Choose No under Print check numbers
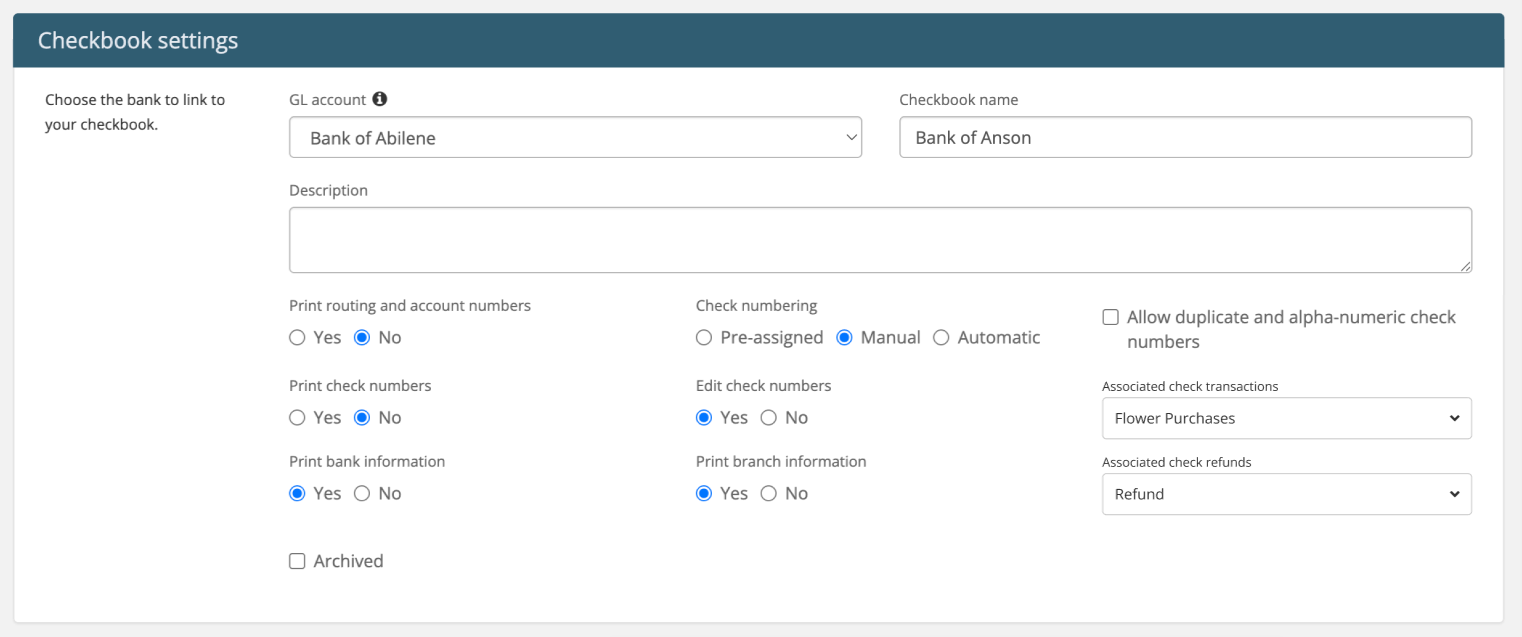The image size is (1522, 637). [x=362, y=418]
